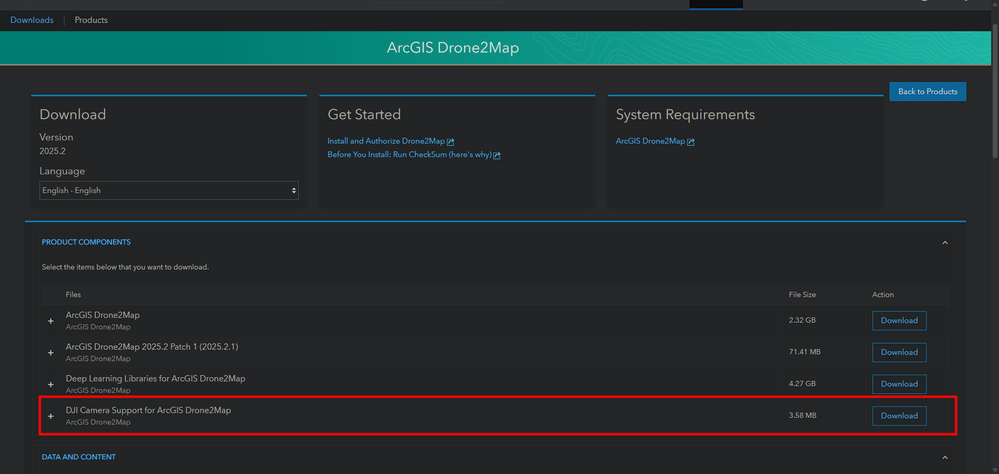Image resolution: width=999 pixels, height=474 pixels.
Task: Click external-link icon beside Run CheckSum link
Action: (x=497, y=156)
